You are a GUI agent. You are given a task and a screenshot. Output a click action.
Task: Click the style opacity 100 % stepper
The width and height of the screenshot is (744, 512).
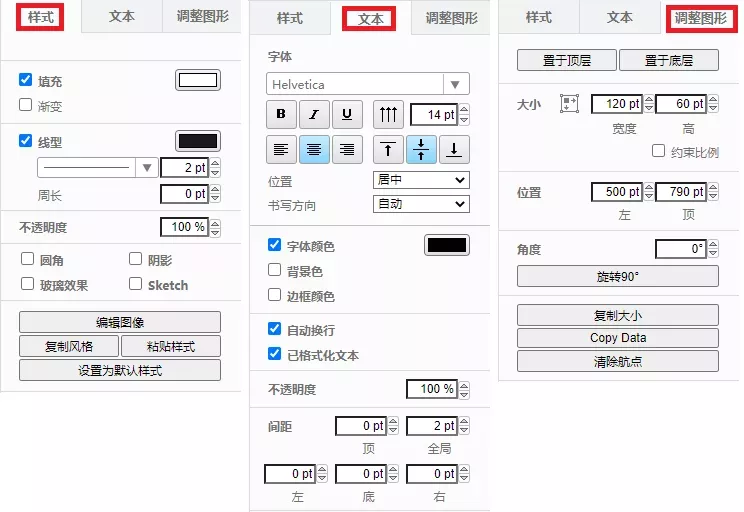point(215,227)
